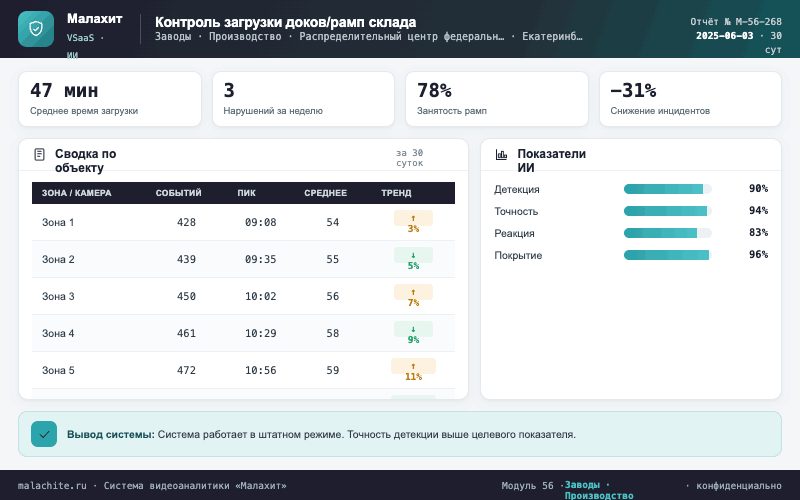The height and width of the screenshot is (500, 800).
Task: Click the ↓5% trend badge for Зона 2
Action: point(413,260)
